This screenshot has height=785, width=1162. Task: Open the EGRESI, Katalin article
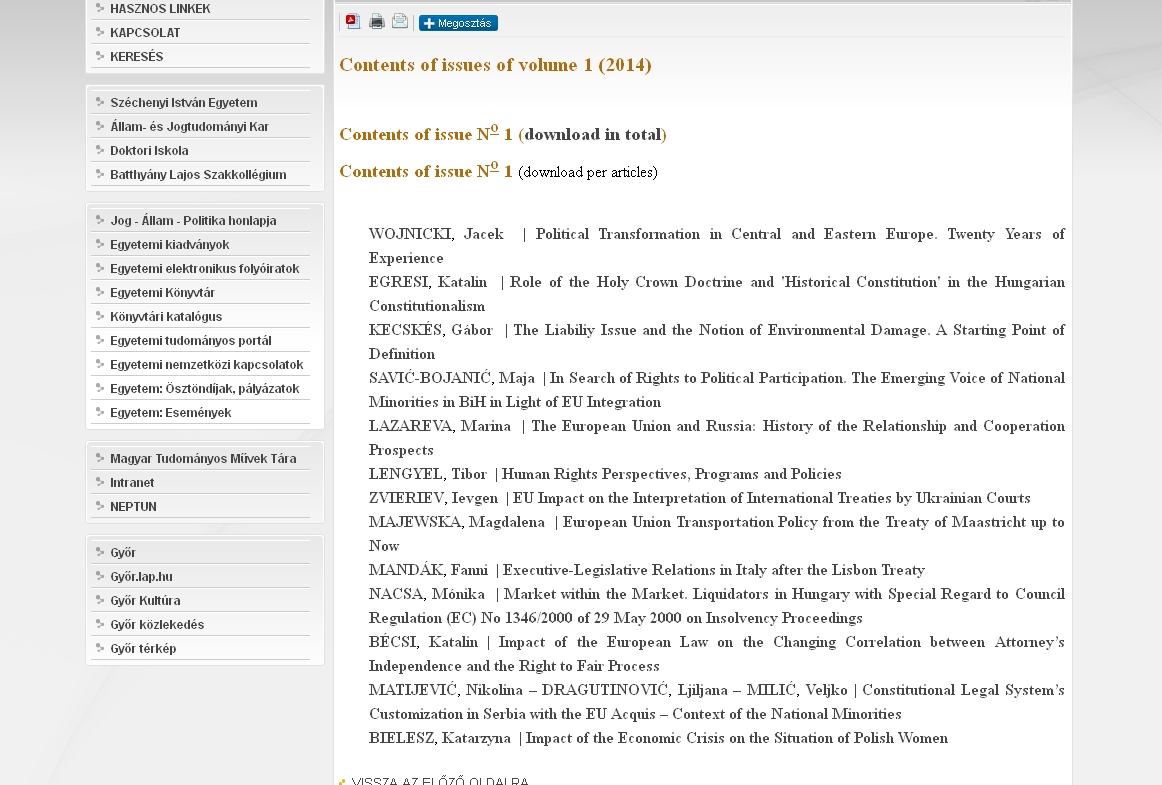point(717,294)
